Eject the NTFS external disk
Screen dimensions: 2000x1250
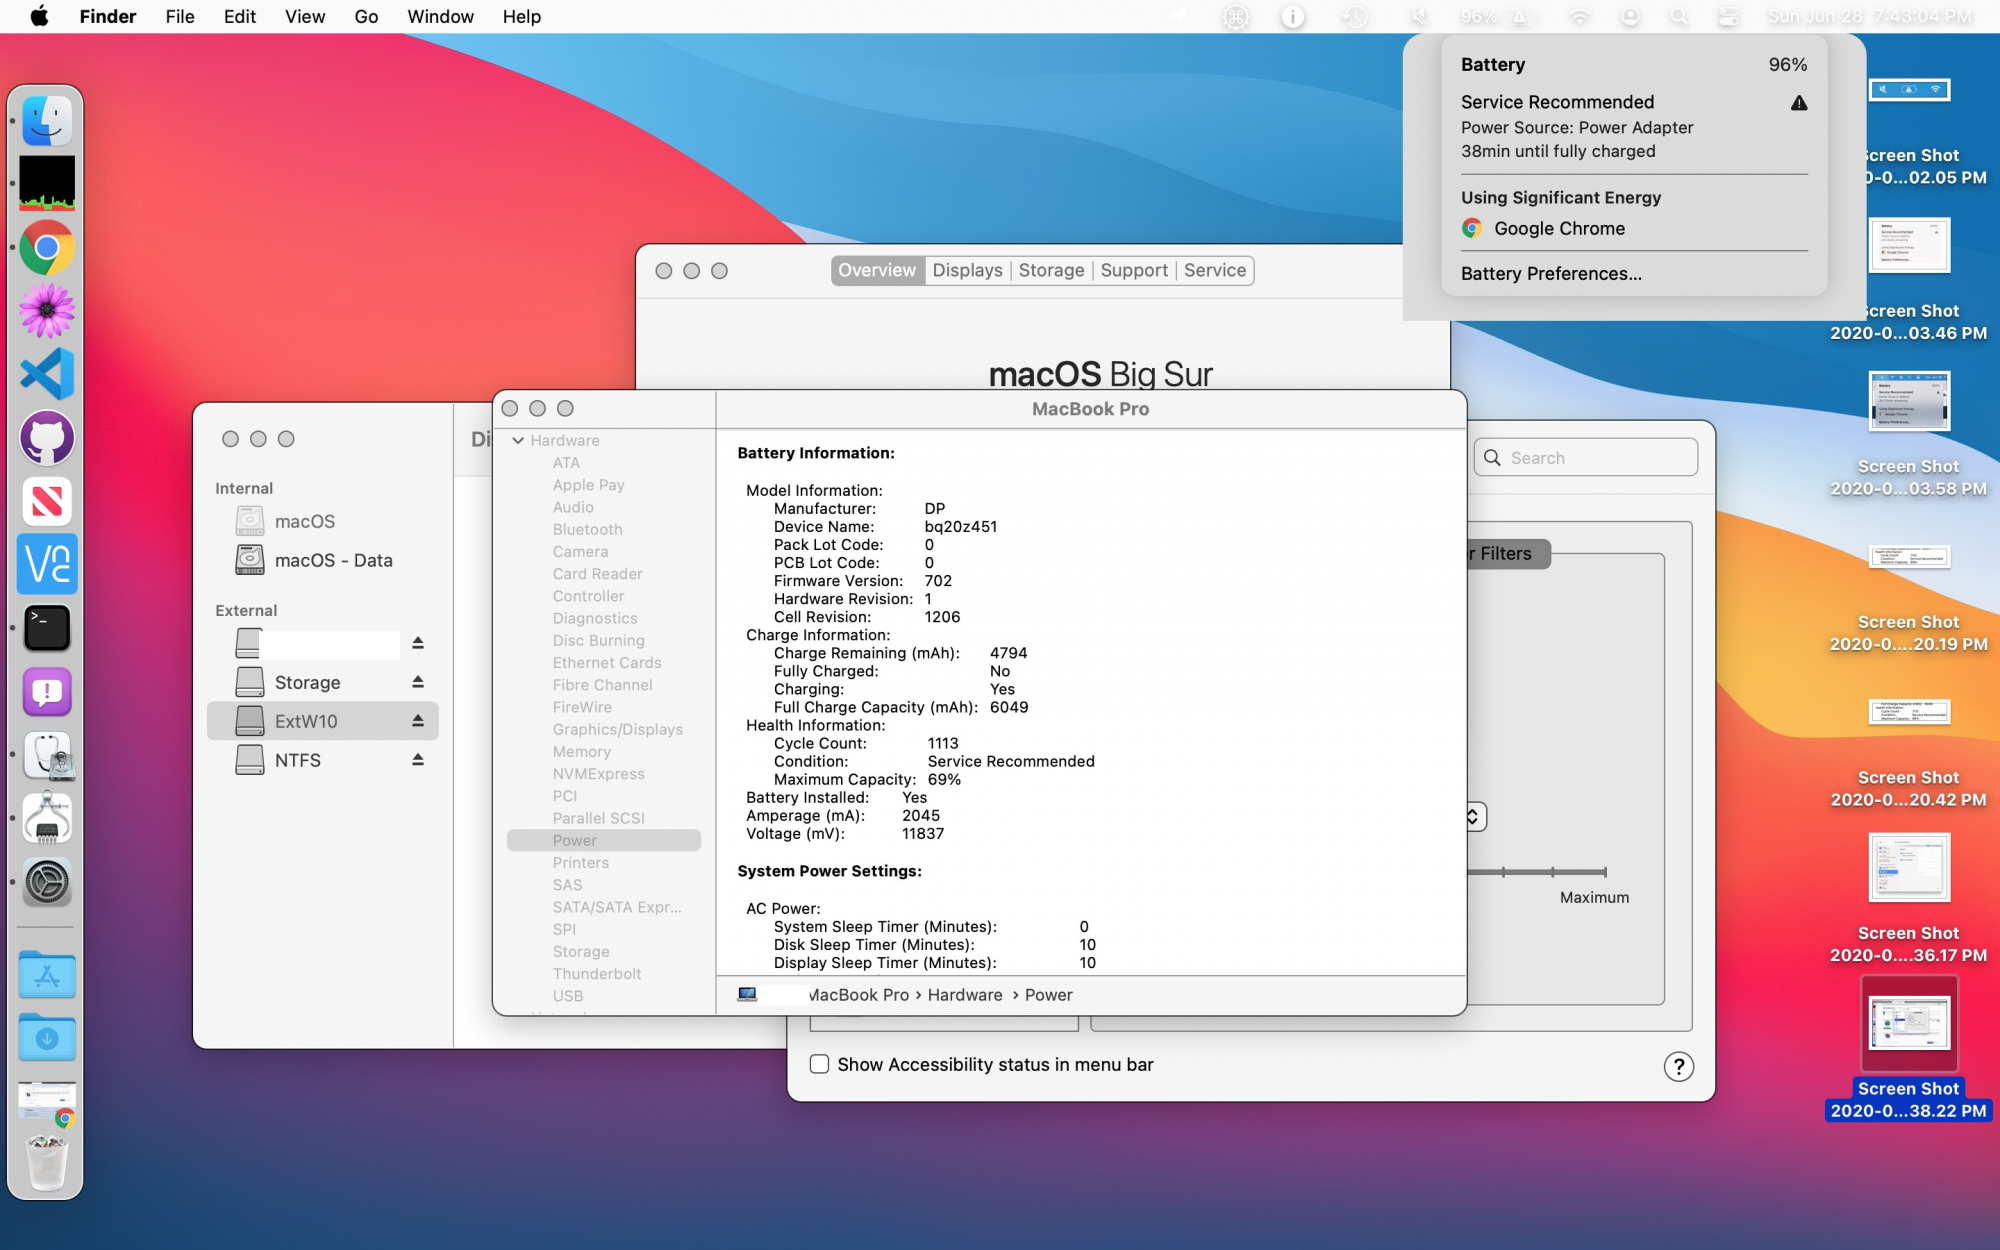[x=418, y=760]
